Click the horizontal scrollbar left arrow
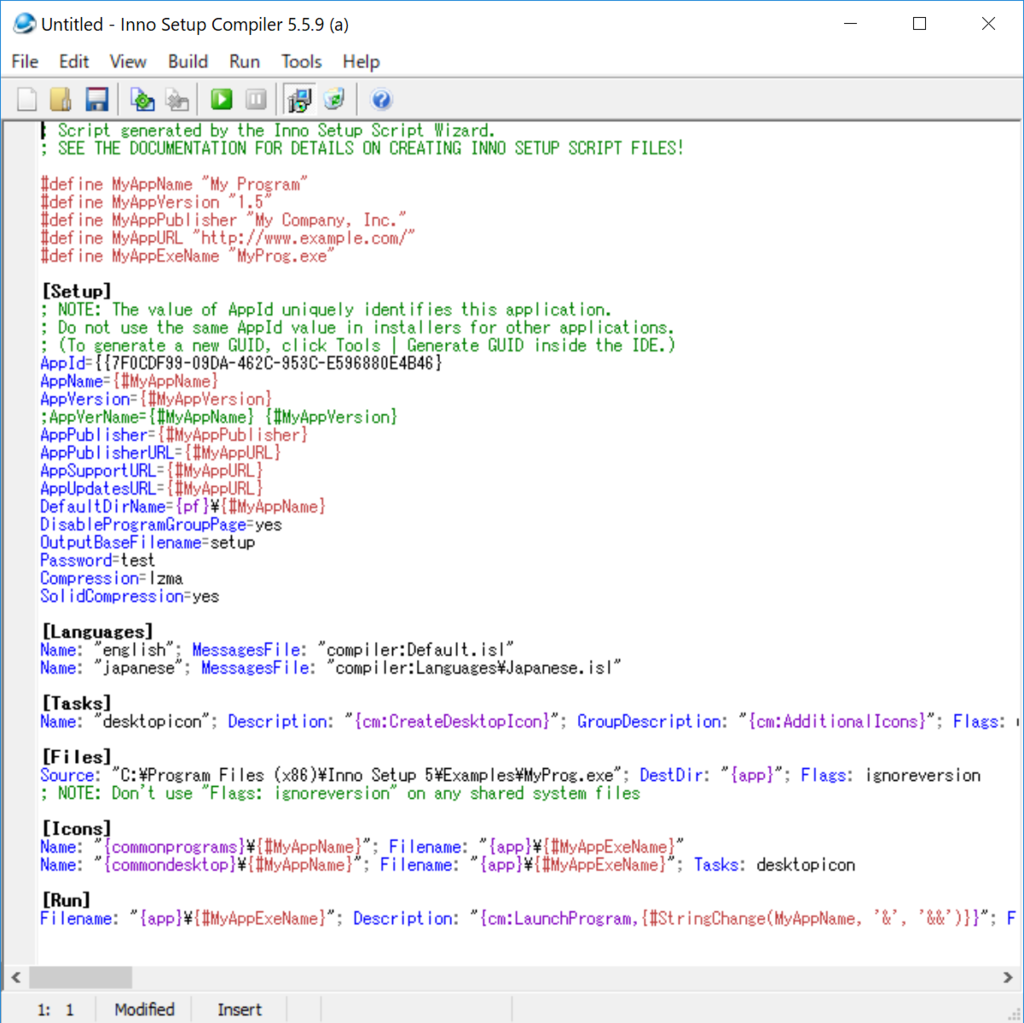Image resolution: width=1024 pixels, height=1023 pixels. (x=16, y=978)
